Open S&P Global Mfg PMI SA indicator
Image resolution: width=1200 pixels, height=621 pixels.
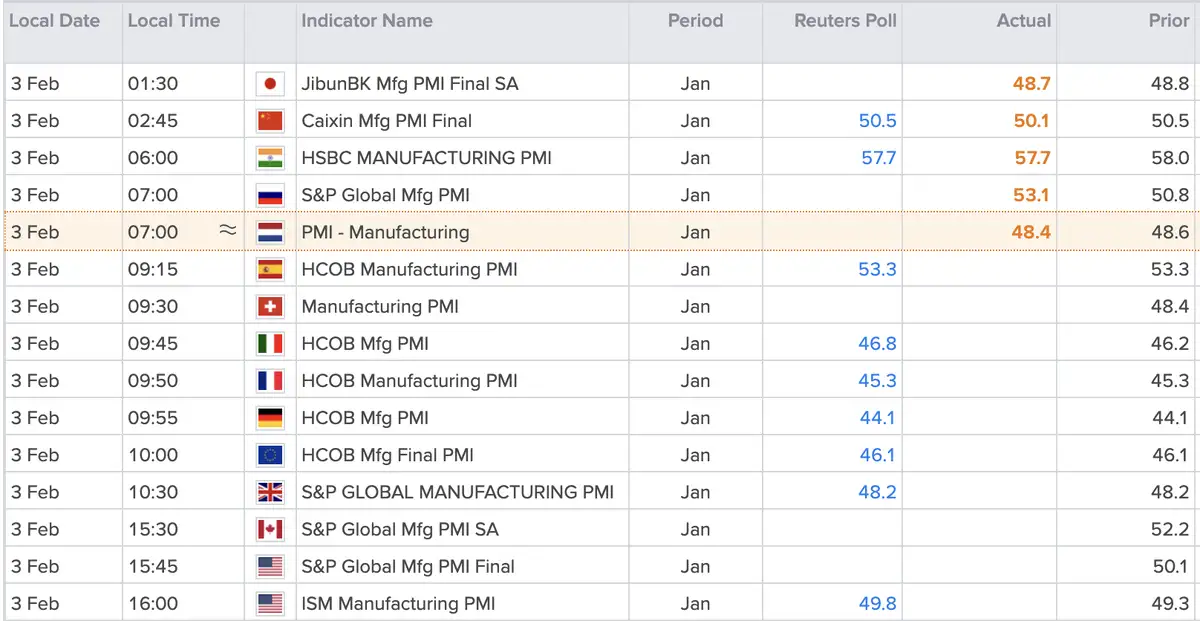pos(400,529)
